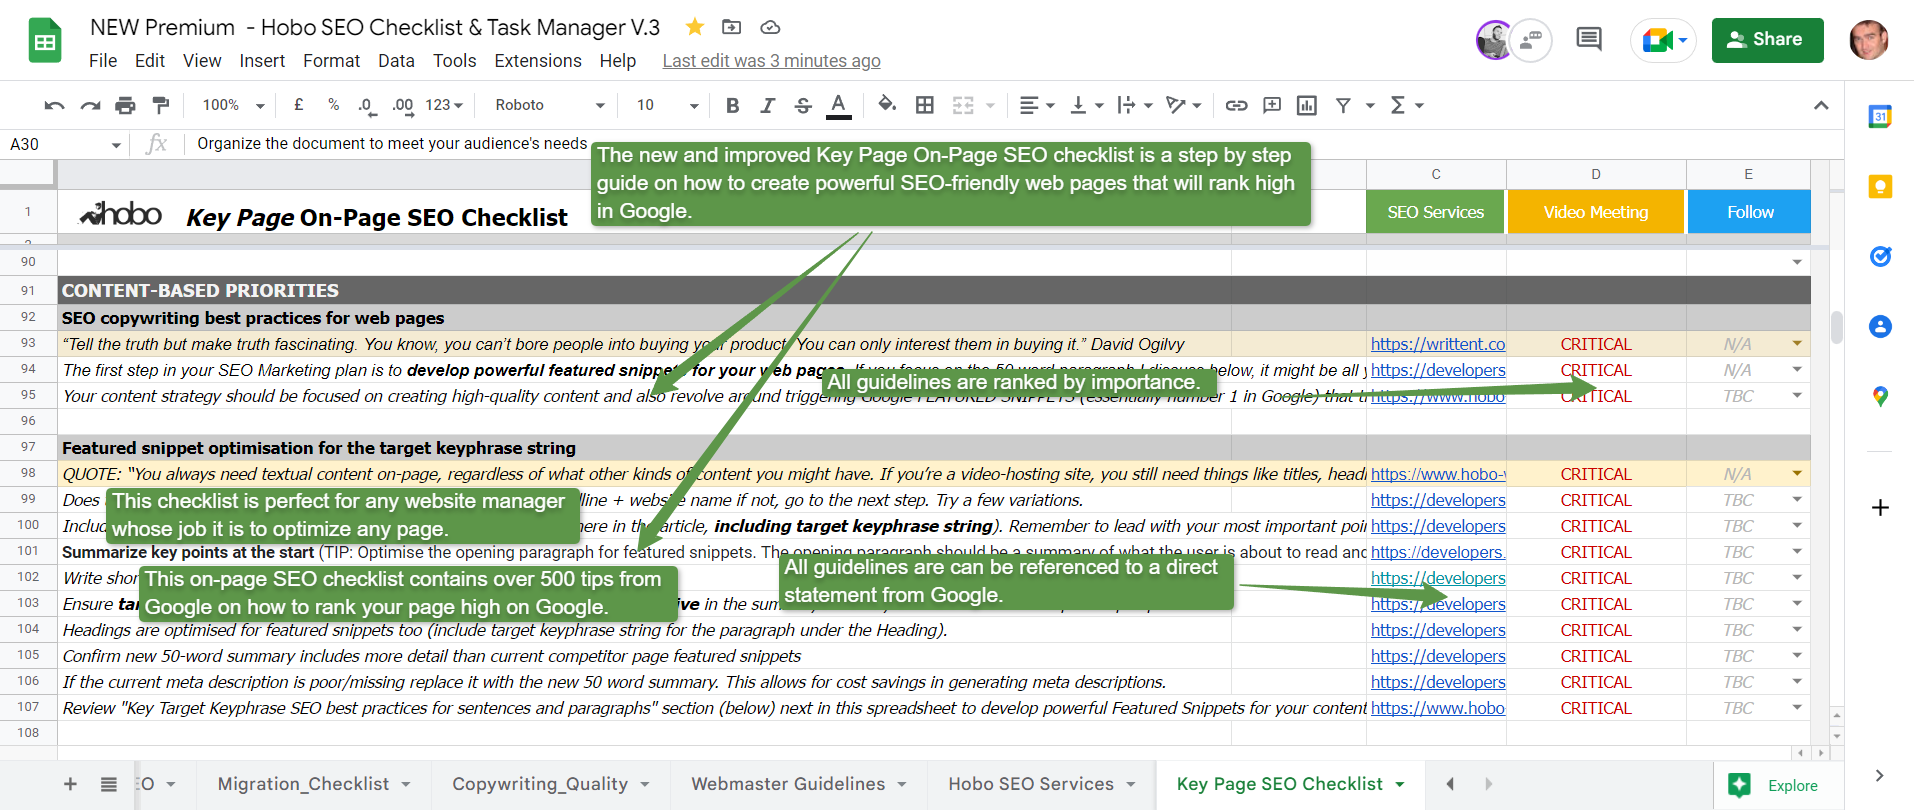Viewport: 1914px width, 810px height.
Task: Click the Explore button
Action: point(1778,785)
